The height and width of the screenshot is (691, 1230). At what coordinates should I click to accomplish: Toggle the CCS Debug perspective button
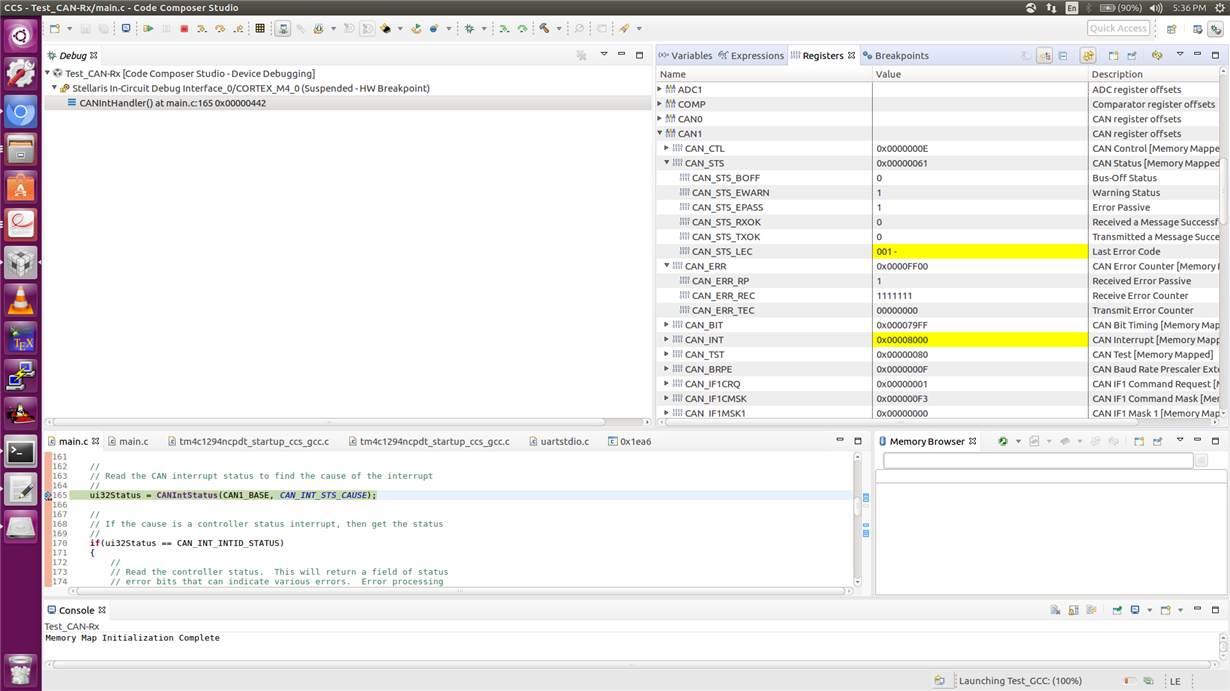coord(1216,29)
